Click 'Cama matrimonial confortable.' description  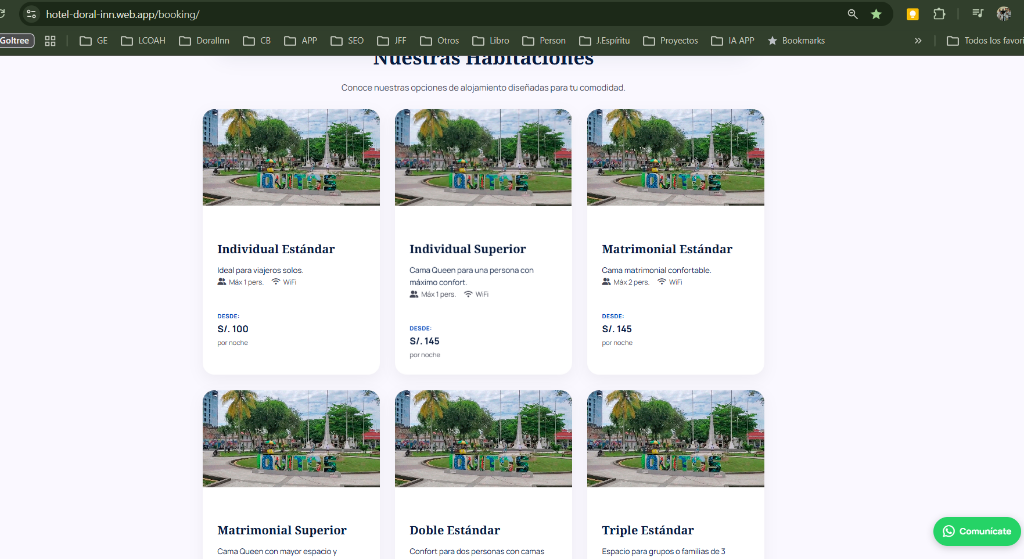[656, 270]
